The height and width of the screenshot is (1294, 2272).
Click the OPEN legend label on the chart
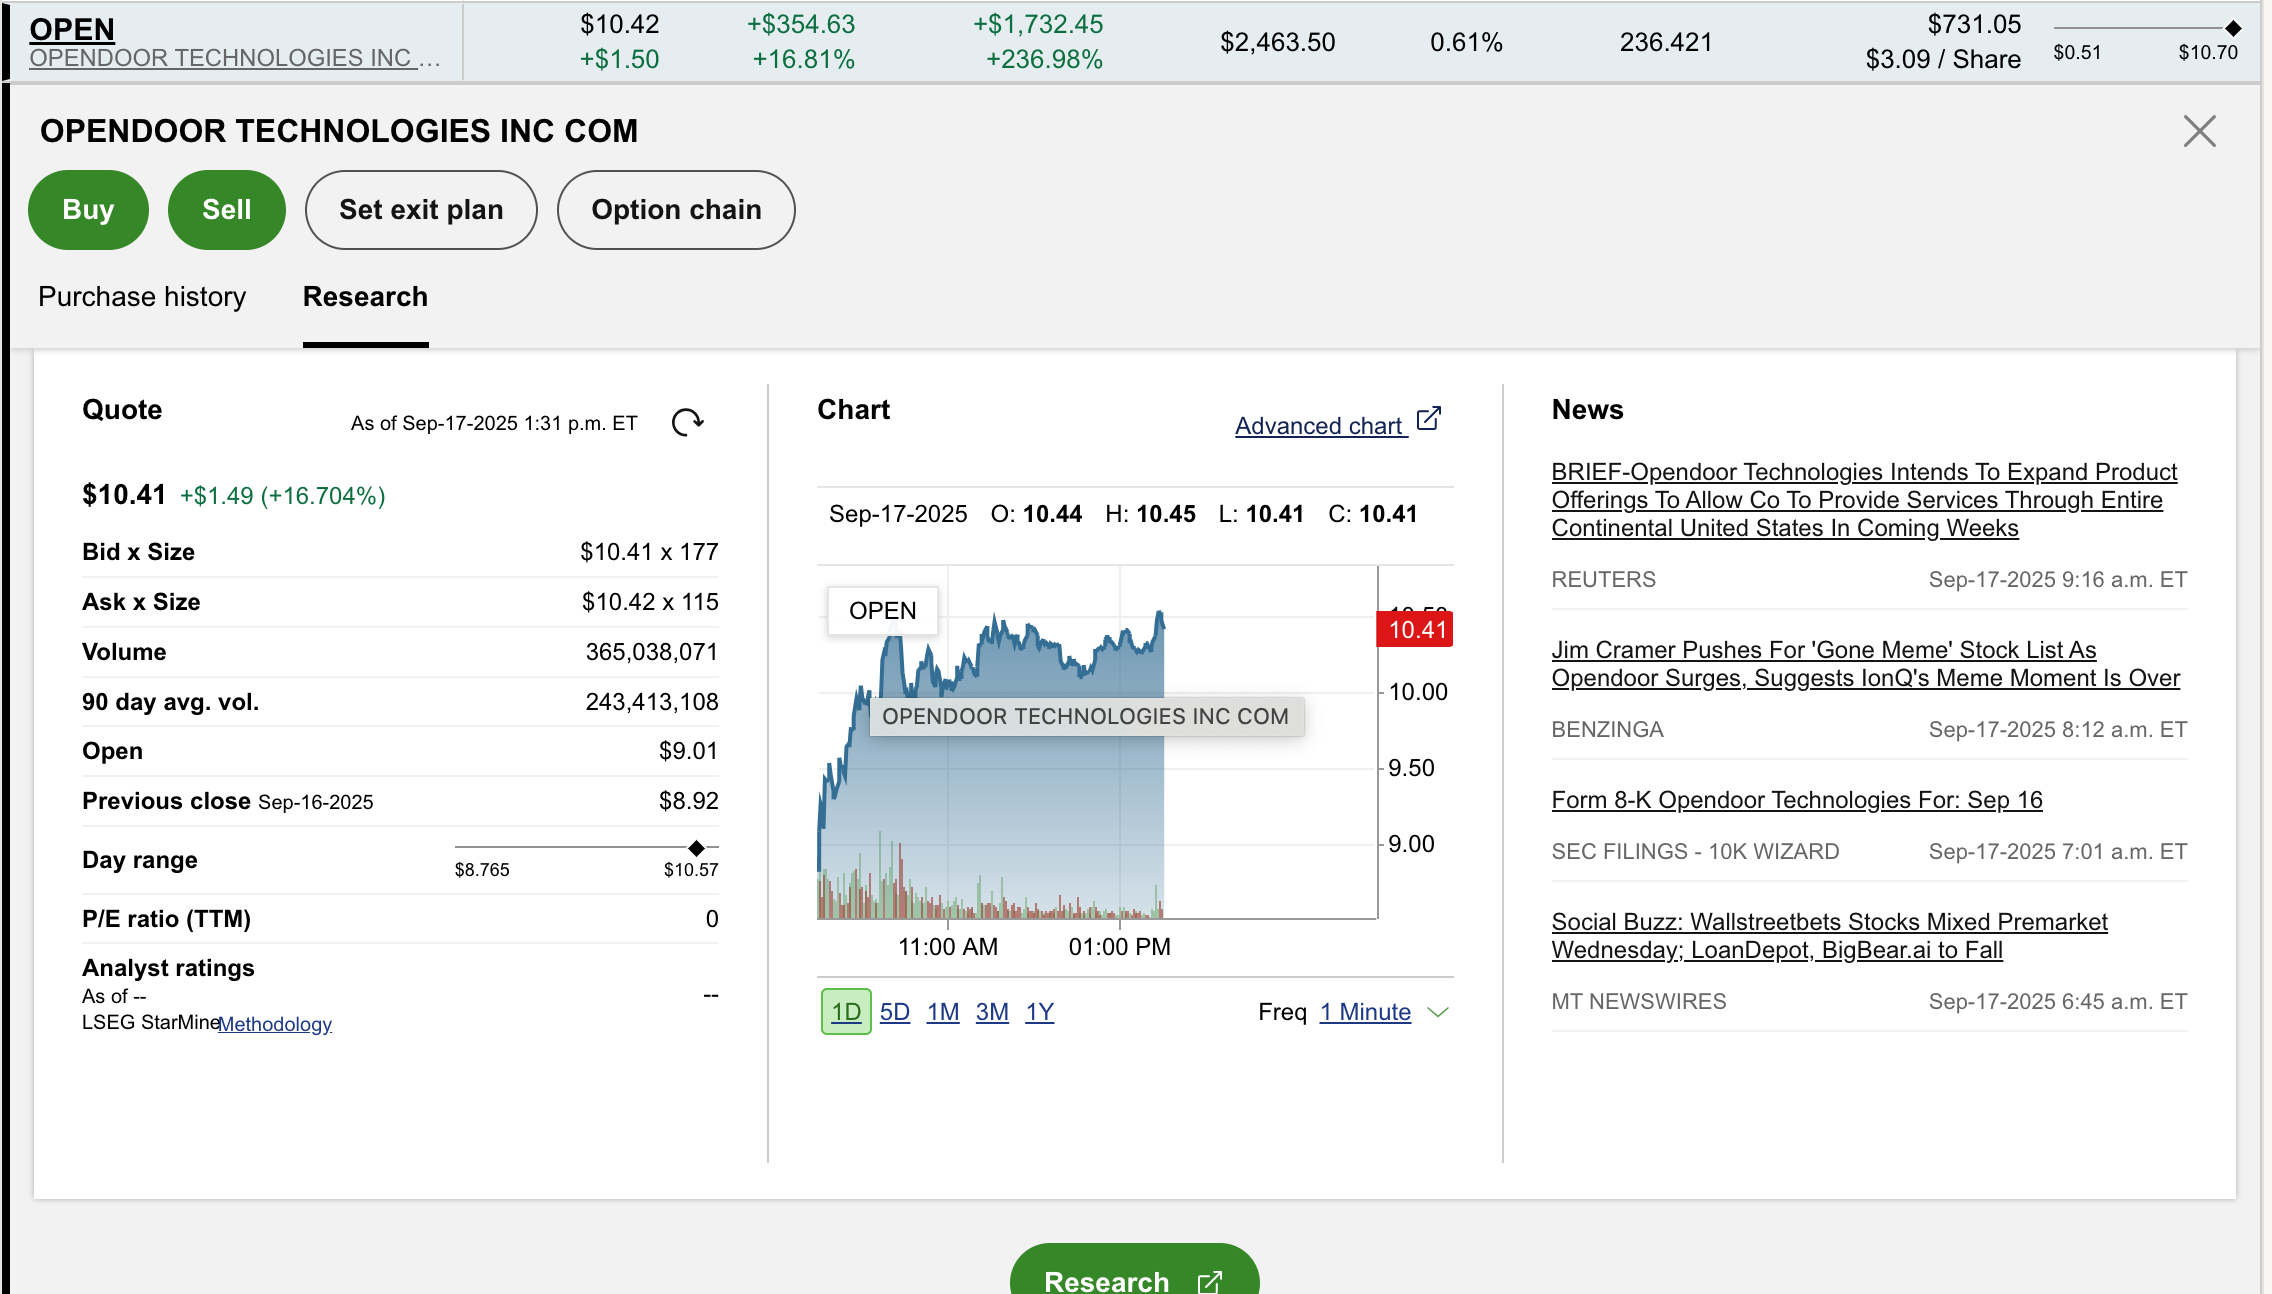(882, 611)
